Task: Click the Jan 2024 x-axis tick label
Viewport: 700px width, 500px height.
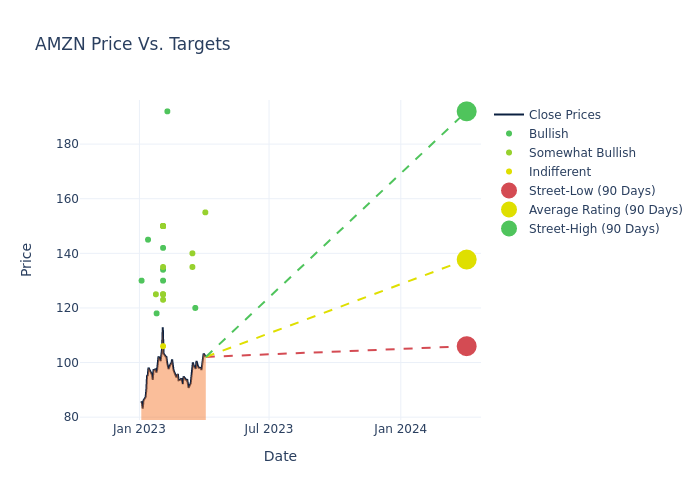Action: (400, 429)
